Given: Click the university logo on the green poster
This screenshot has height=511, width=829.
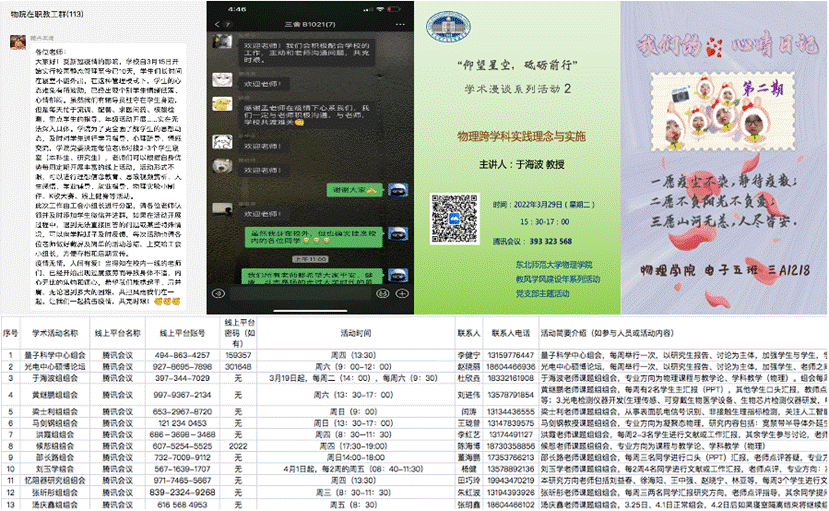Looking at the screenshot, I should (448, 26).
